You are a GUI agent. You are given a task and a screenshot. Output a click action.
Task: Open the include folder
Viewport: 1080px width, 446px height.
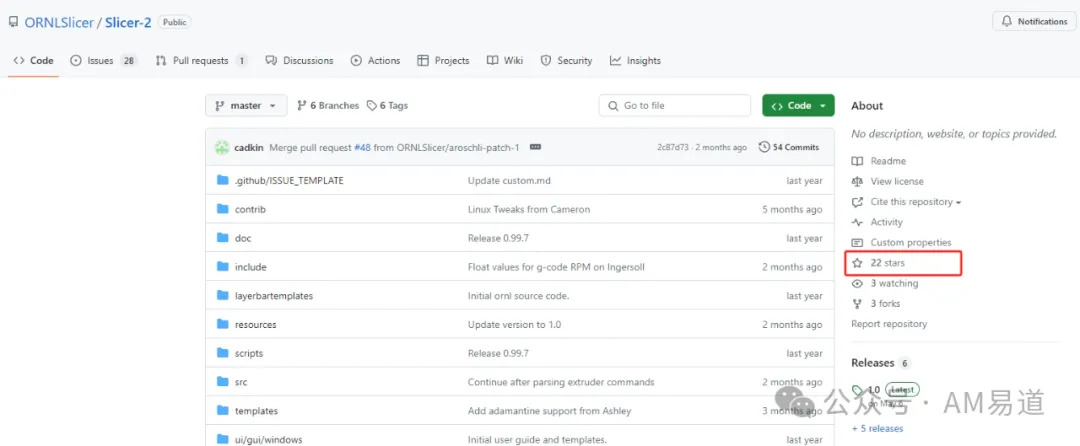pyautogui.click(x=251, y=267)
